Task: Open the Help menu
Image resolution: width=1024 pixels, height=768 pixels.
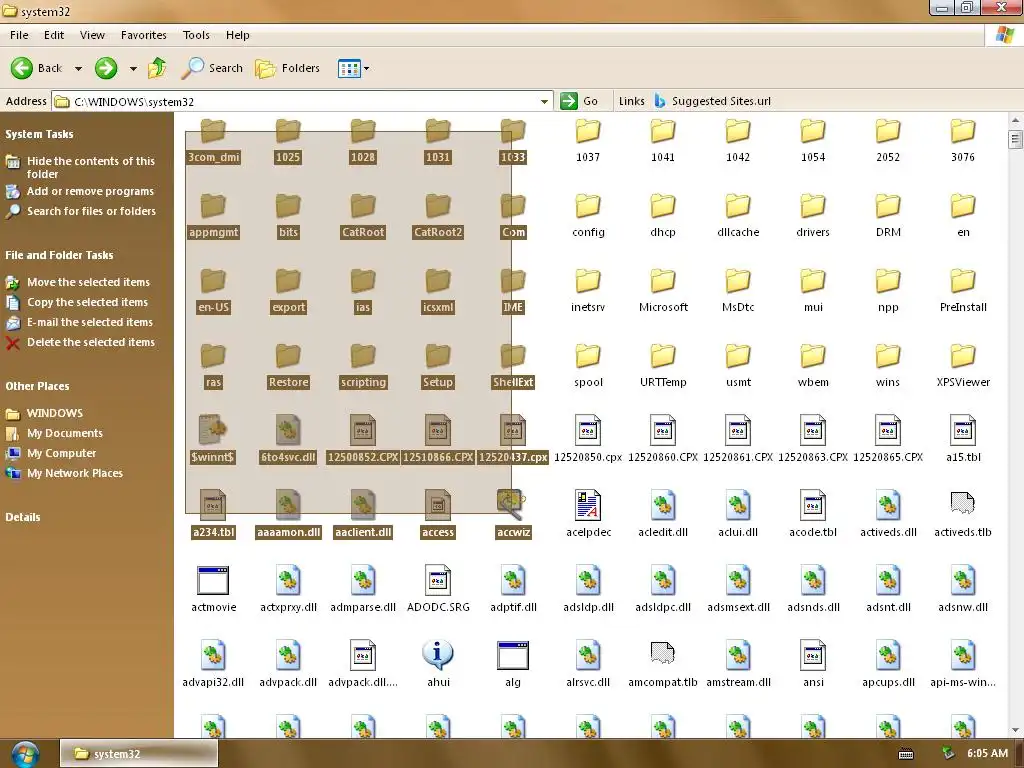Action: tap(238, 35)
